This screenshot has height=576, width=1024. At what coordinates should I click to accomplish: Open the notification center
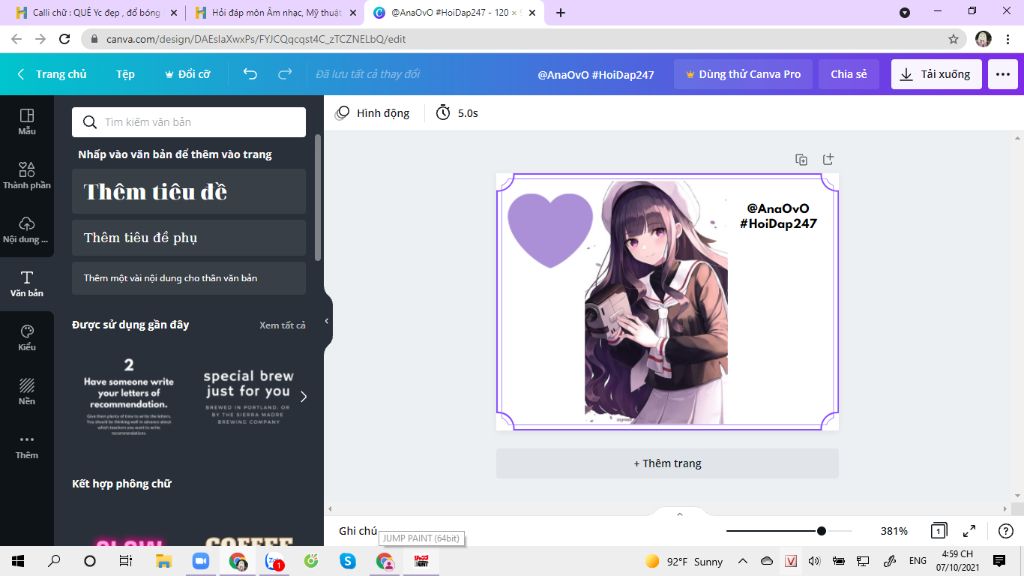click(x=999, y=561)
